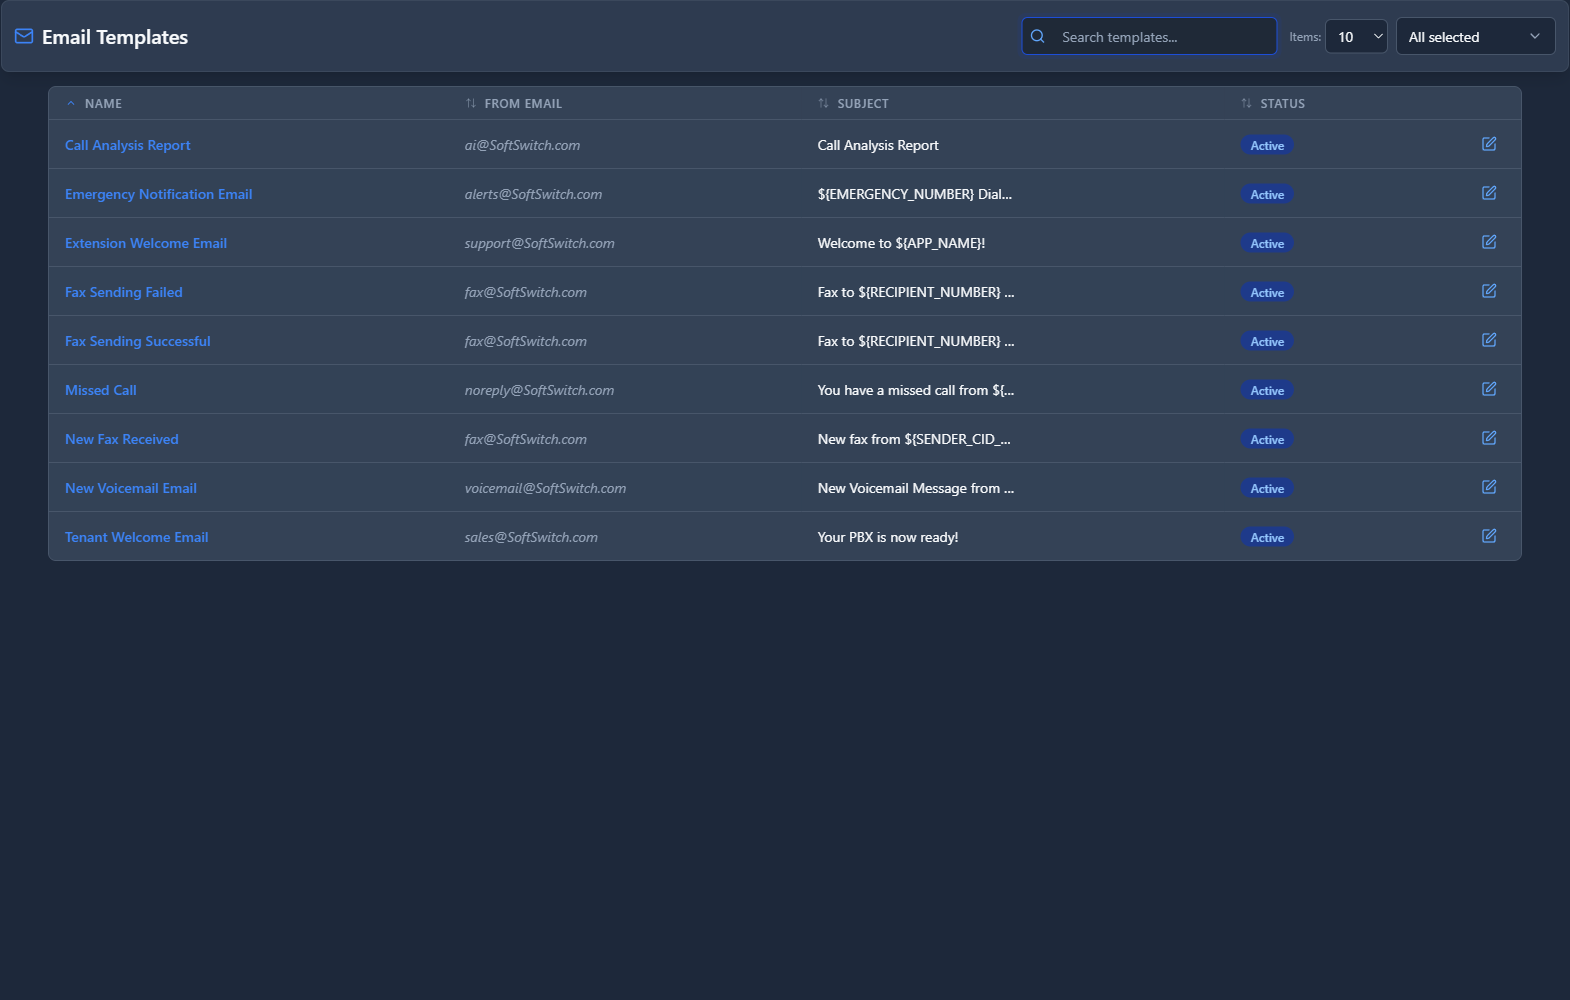Click the STATUS column header
This screenshot has width=1570, height=1000.
click(1283, 104)
